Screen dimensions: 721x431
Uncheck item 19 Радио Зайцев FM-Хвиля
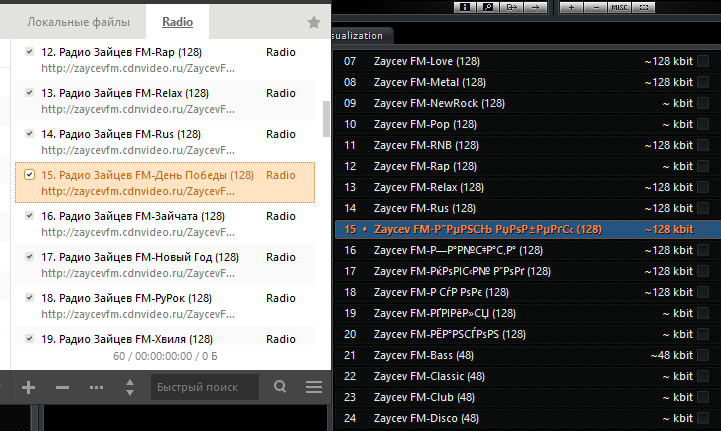click(29, 339)
